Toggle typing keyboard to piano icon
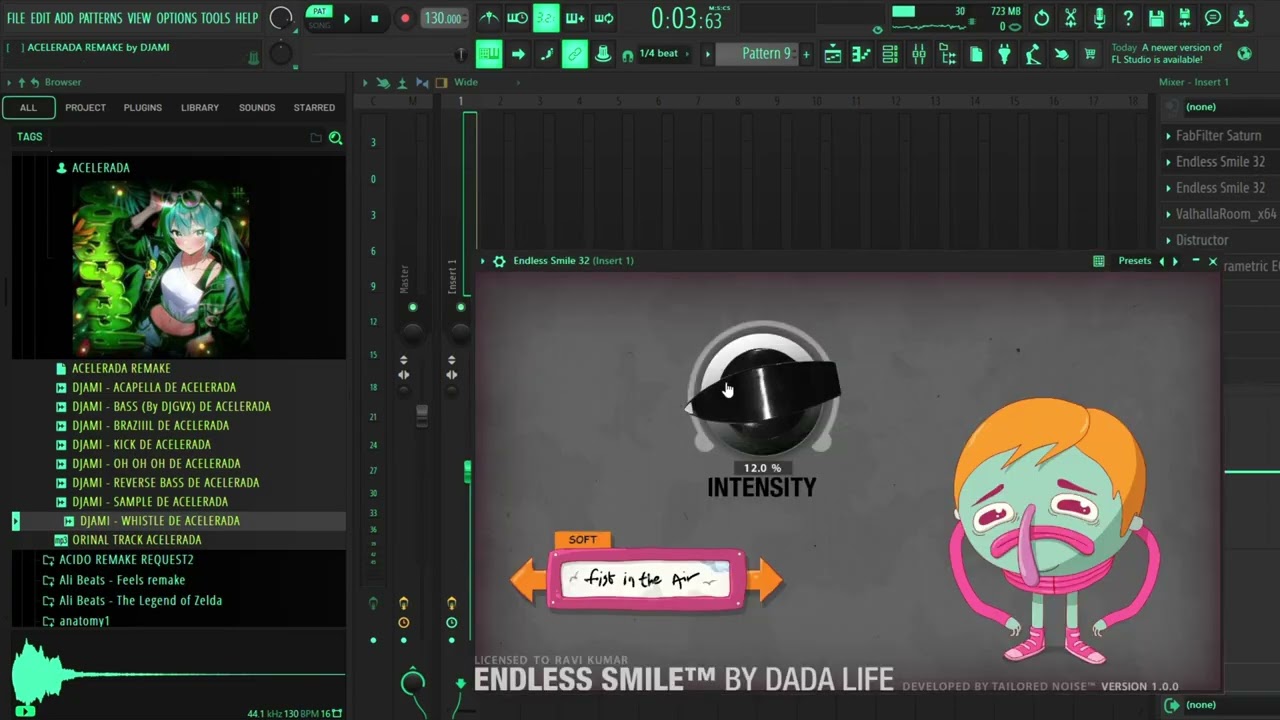Viewport: 1280px width, 720px height. click(x=488, y=54)
